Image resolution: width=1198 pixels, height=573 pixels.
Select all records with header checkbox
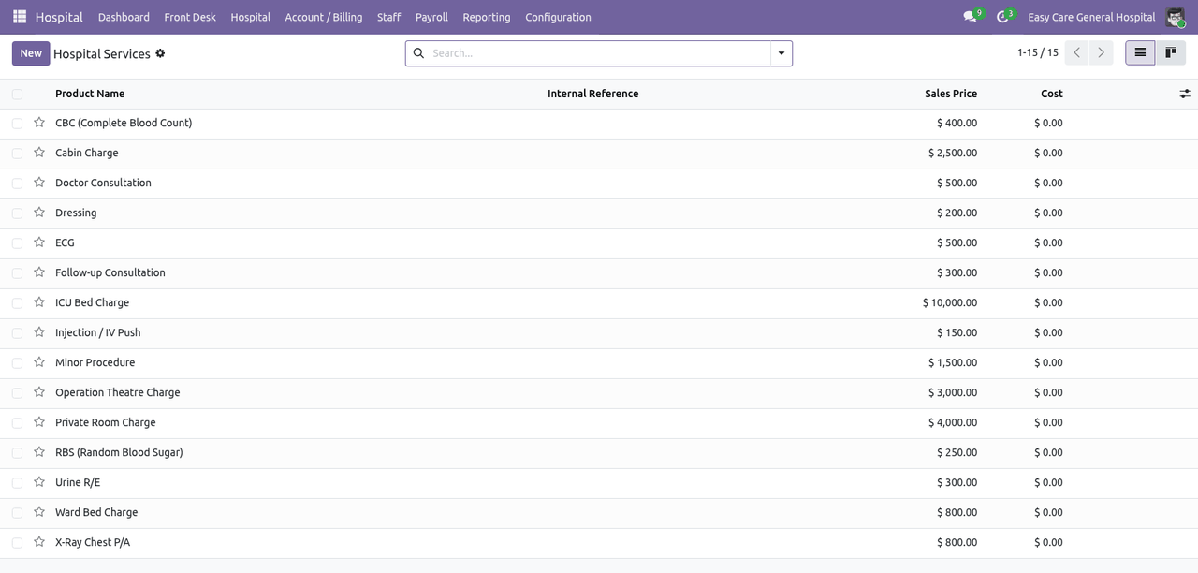pyautogui.click(x=17, y=94)
